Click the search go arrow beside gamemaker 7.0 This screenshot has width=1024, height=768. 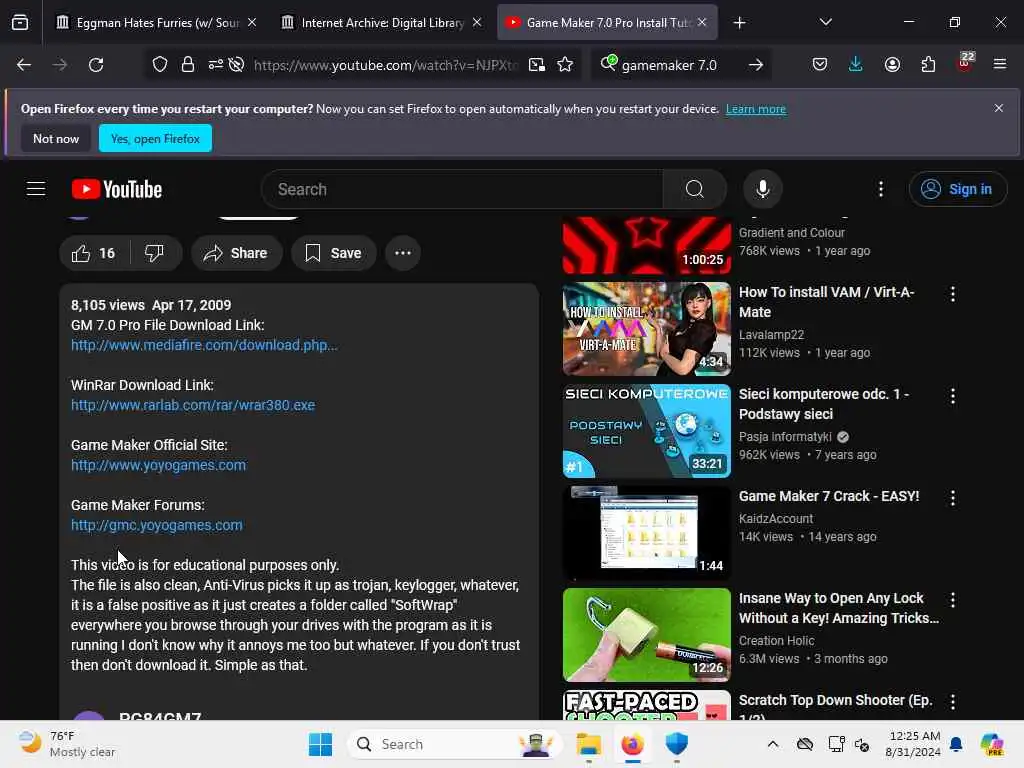pos(756,65)
